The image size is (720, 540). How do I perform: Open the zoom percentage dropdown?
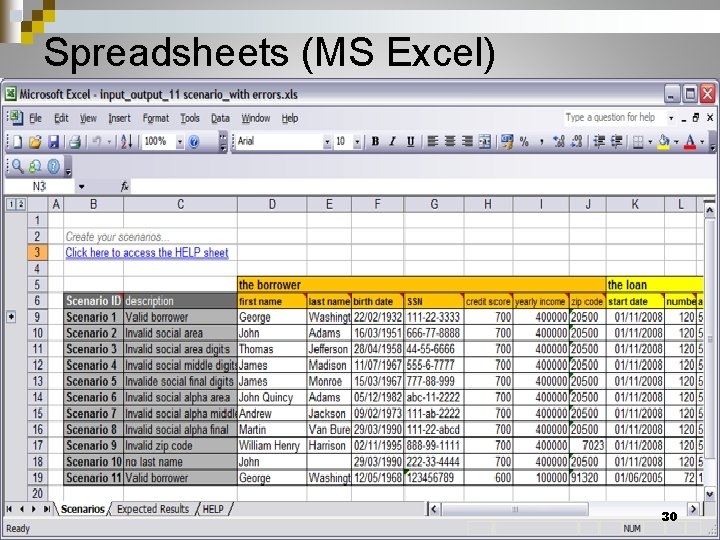(x=180, y=142)
